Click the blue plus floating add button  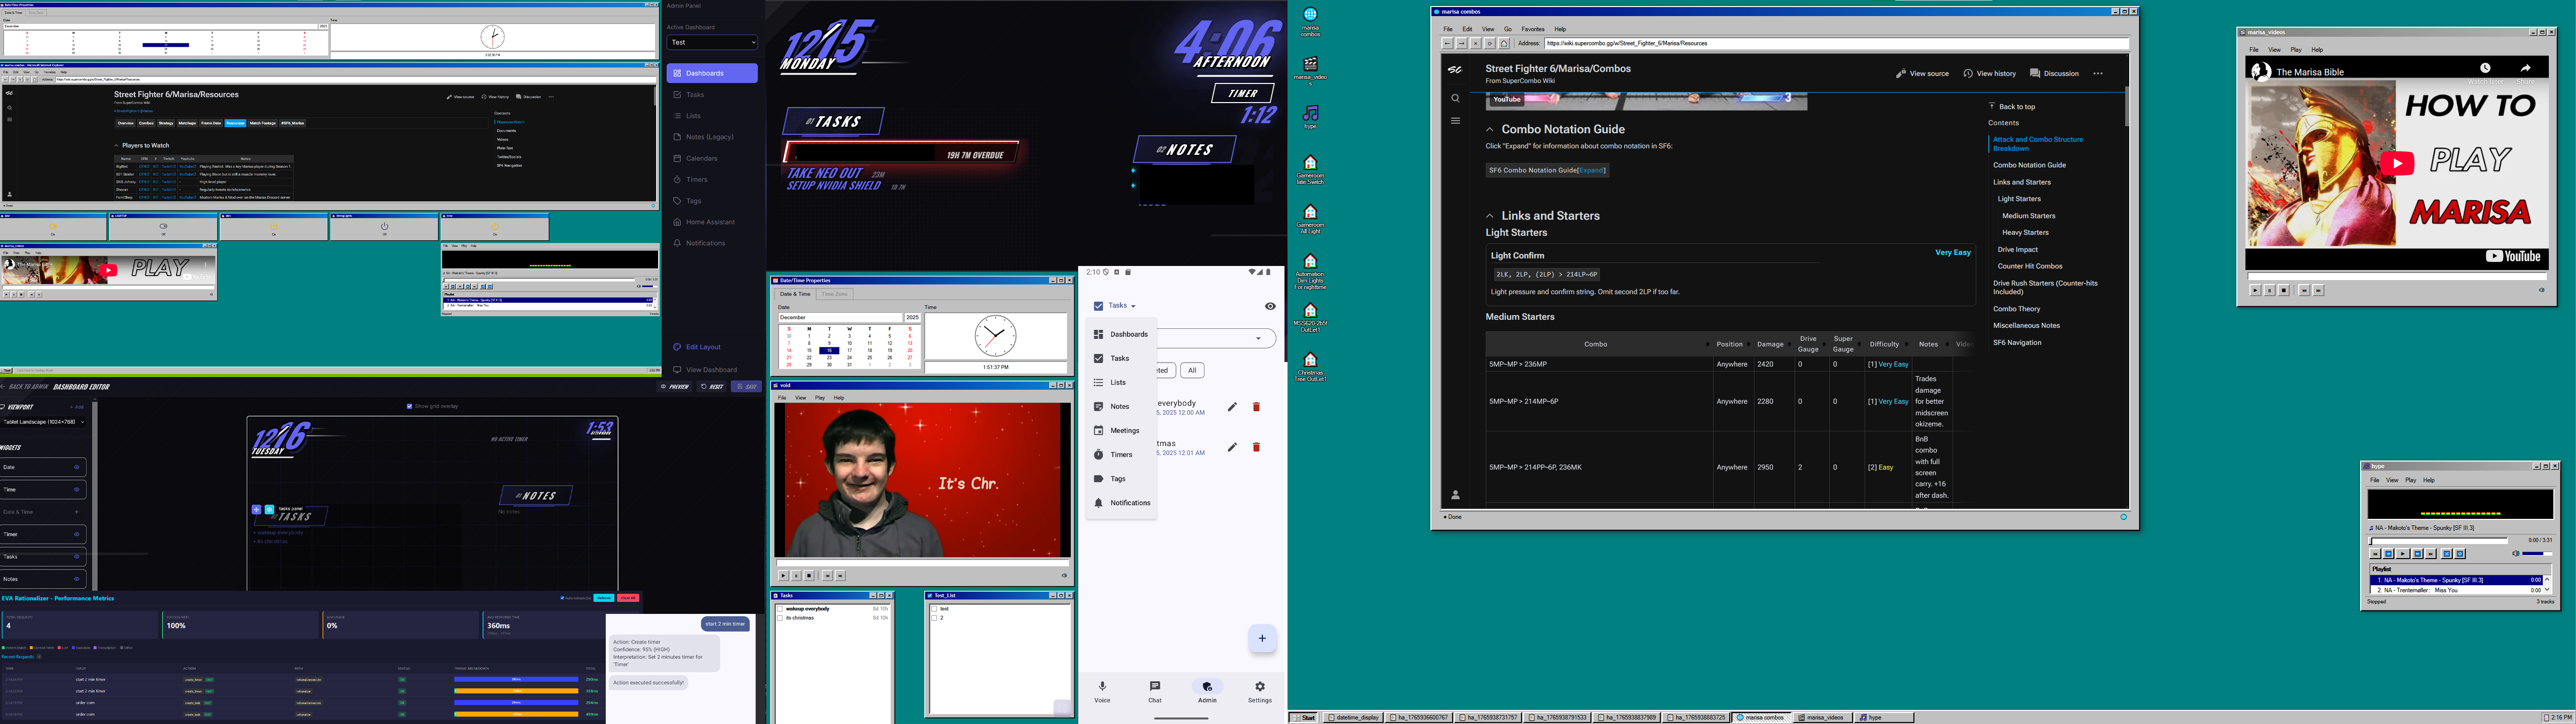coord(1262,638)
